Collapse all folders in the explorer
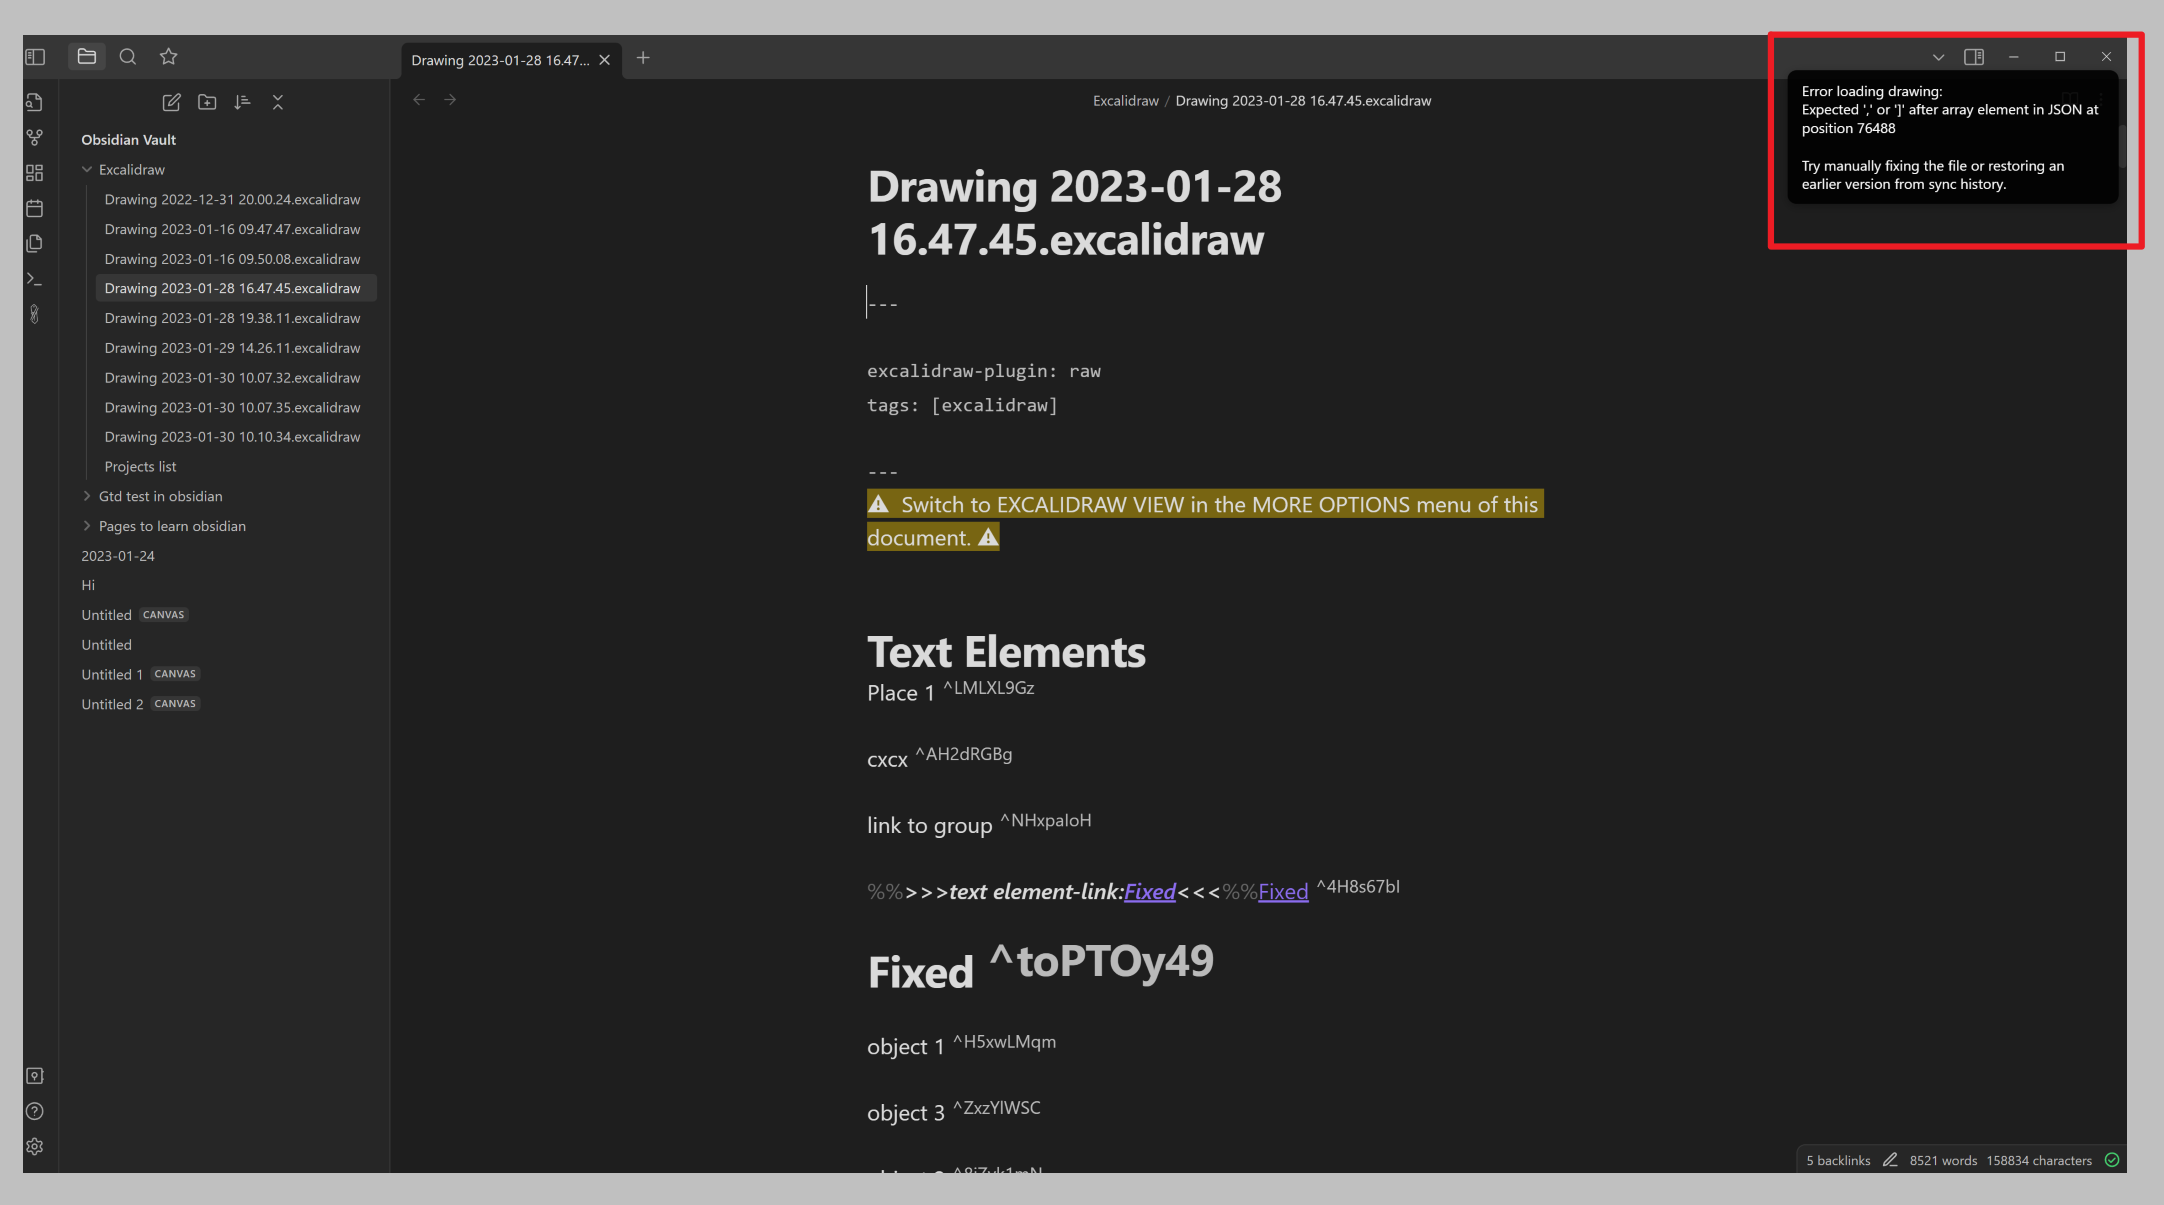2164x1205 pixels. (278, 102)
